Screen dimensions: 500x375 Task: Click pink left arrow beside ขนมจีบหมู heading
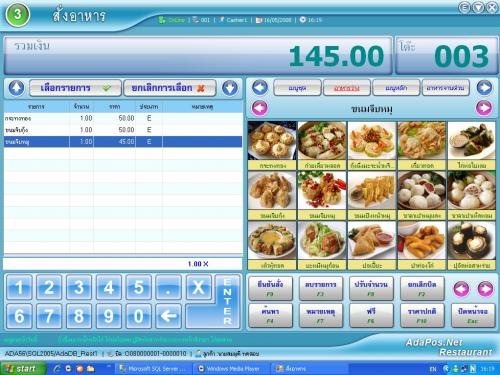tap(260, 108)
